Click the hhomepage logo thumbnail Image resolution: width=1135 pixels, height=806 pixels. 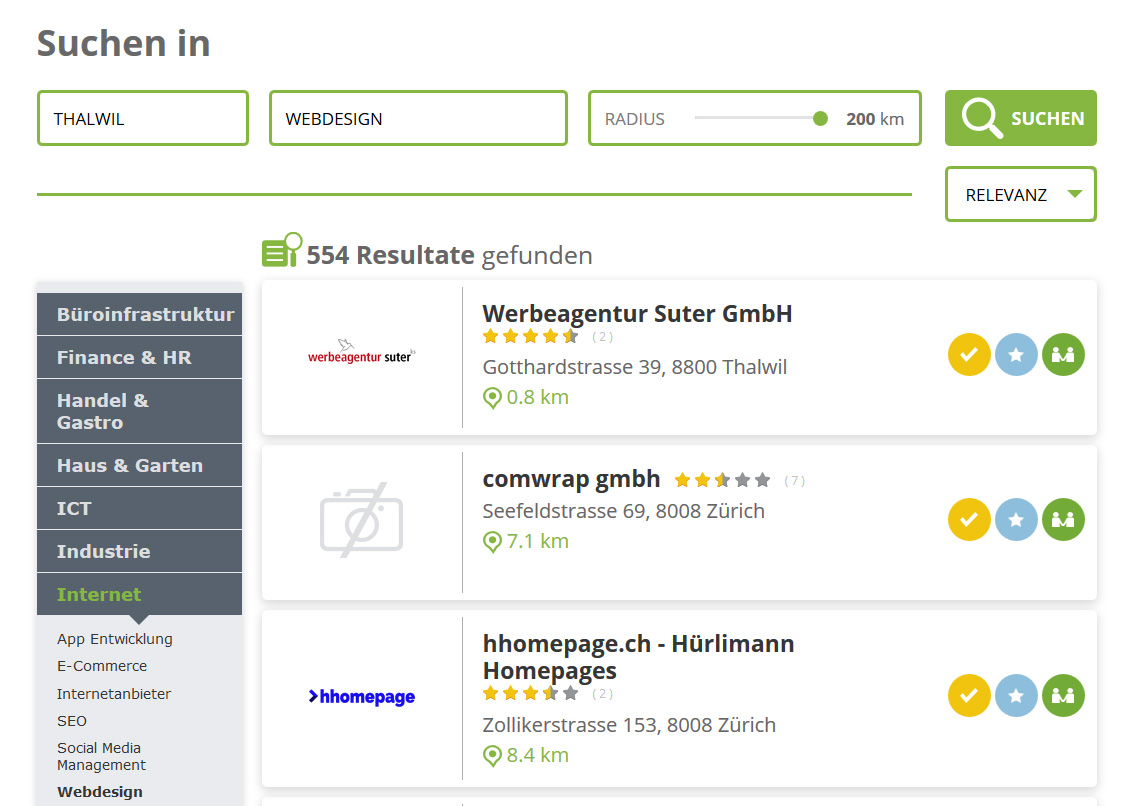coord(361,697)
